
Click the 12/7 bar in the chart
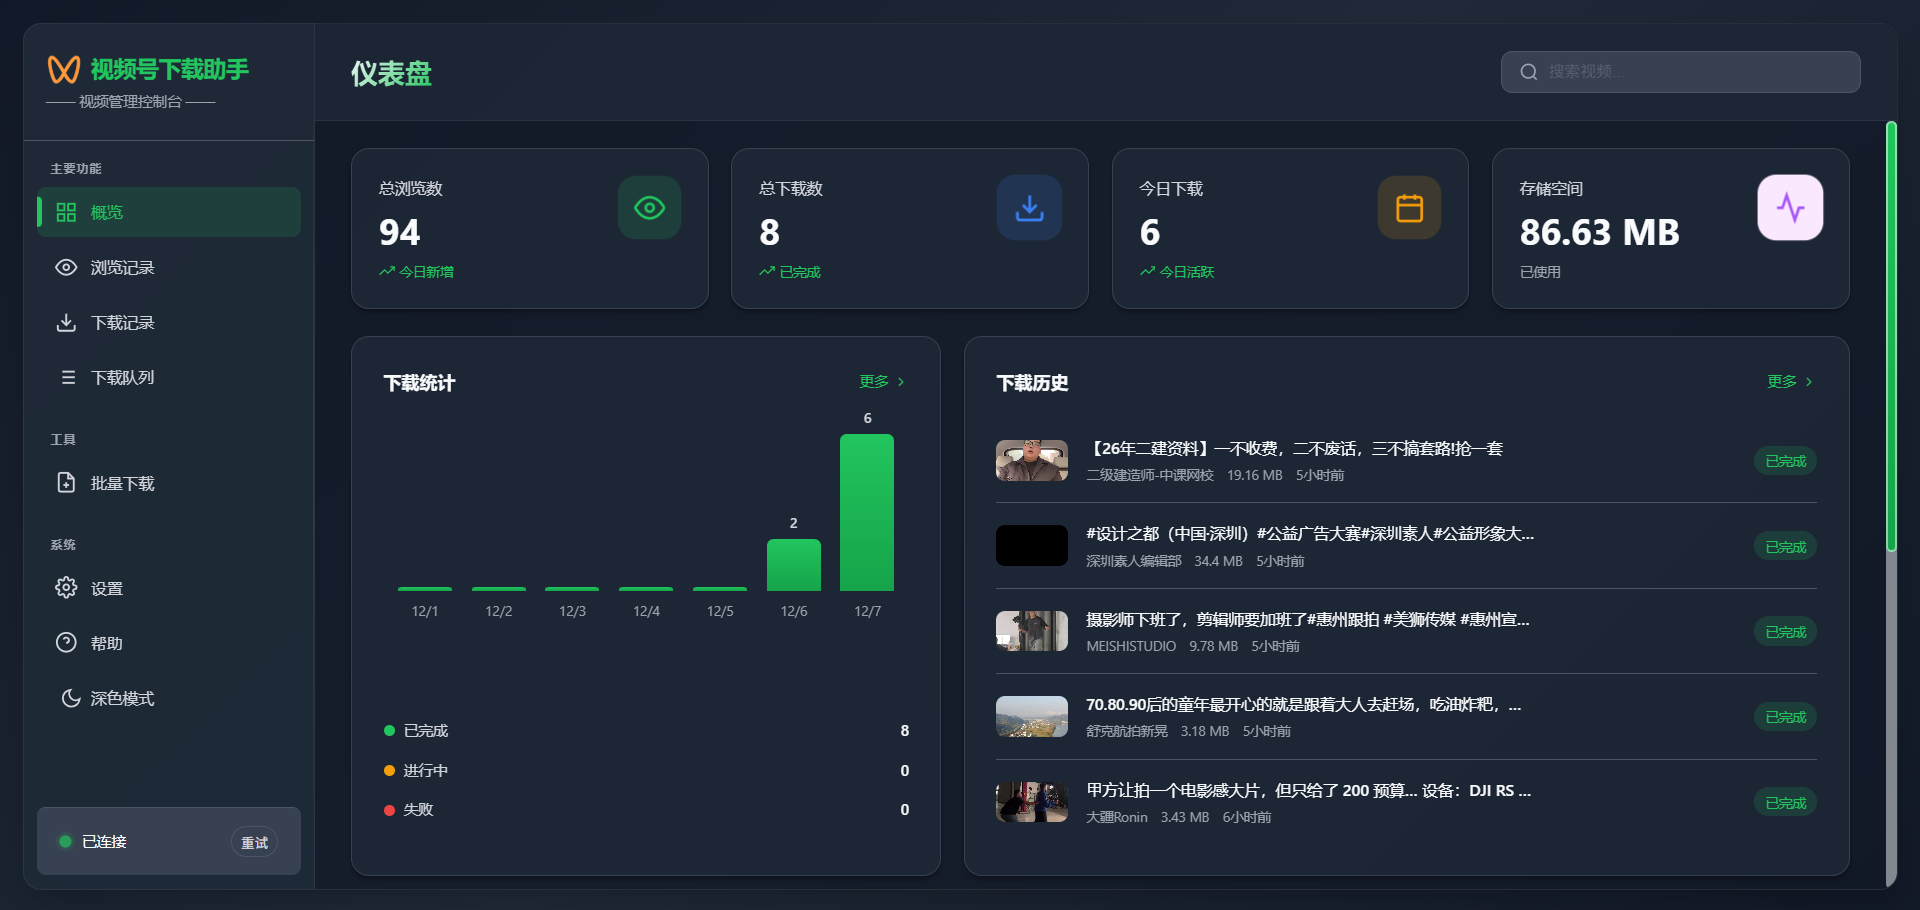[x=867, y=512]
